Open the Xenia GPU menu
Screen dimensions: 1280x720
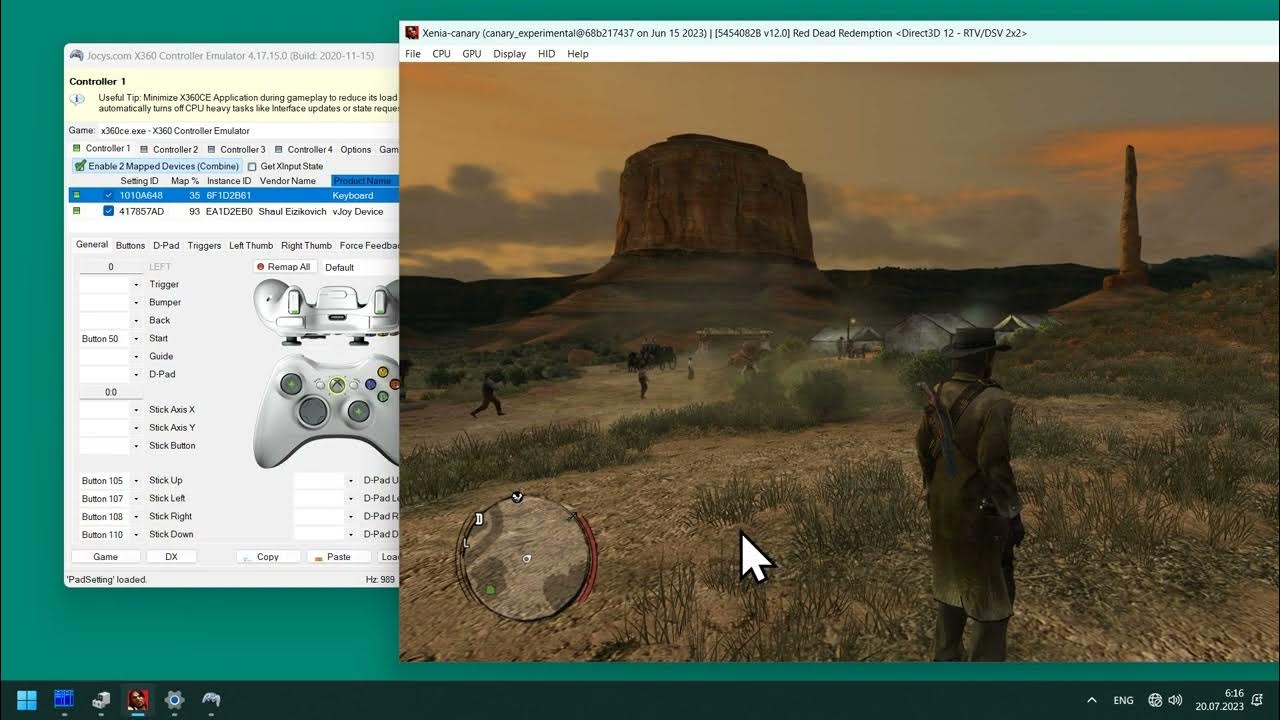(x=472, y=54)
